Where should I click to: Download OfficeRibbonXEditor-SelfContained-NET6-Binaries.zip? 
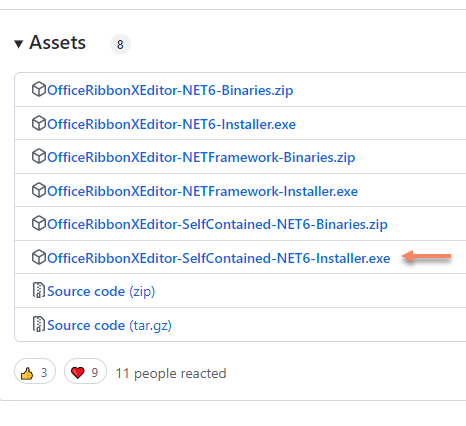tap(217, 224)
